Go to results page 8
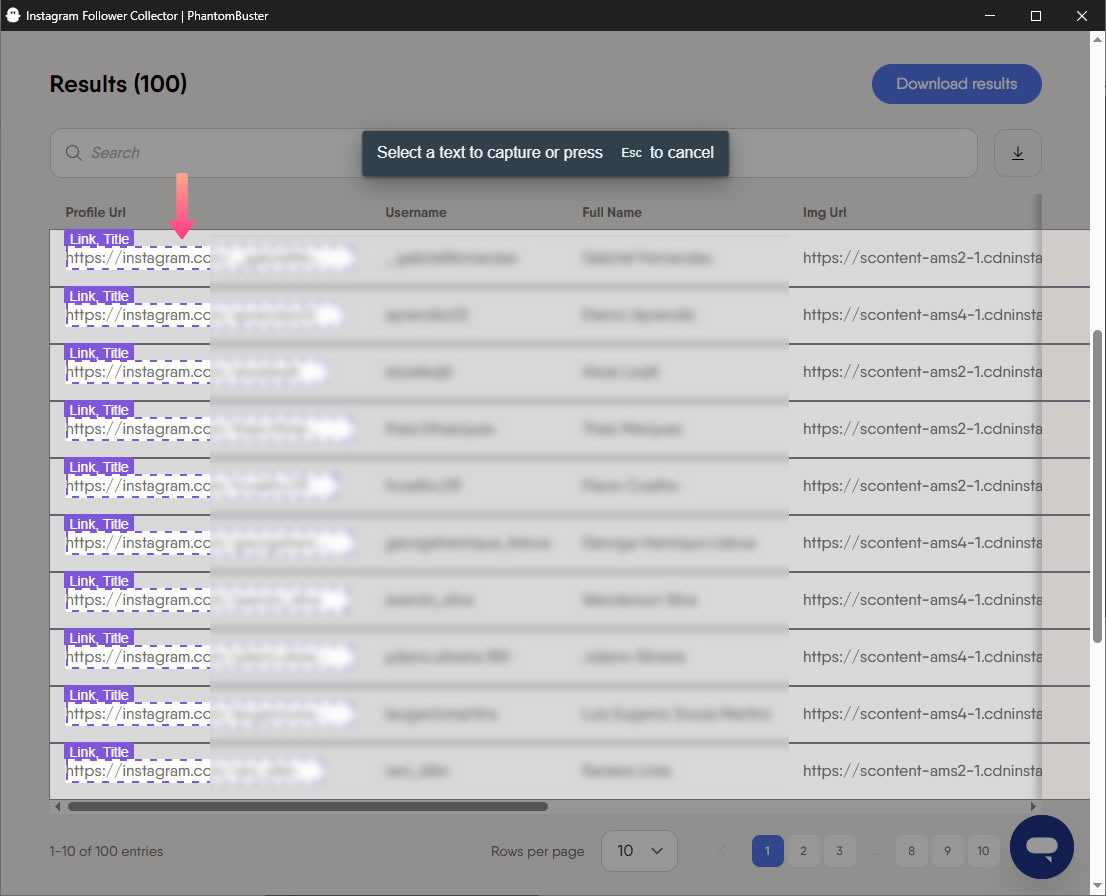This screenshot has width=1106, height=896. [911, 851]
